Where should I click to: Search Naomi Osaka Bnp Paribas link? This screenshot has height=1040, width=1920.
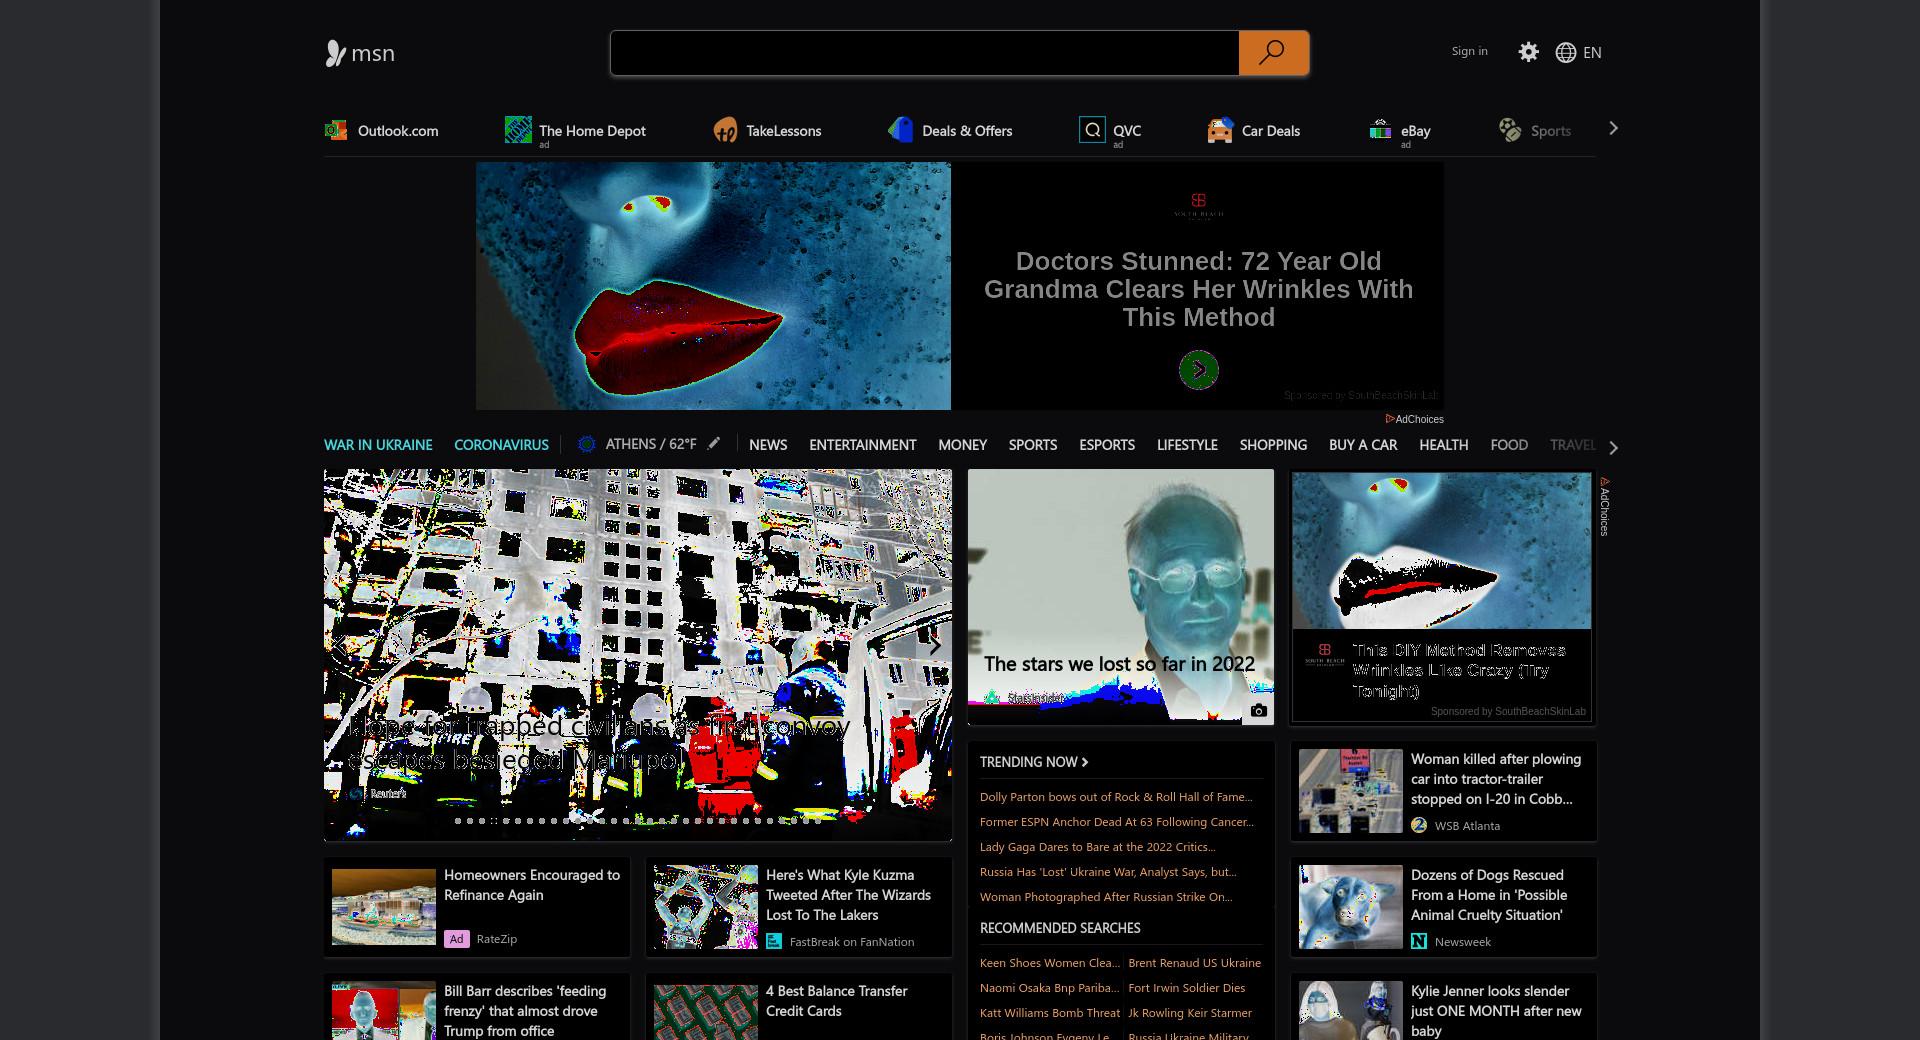[1049, 988]
